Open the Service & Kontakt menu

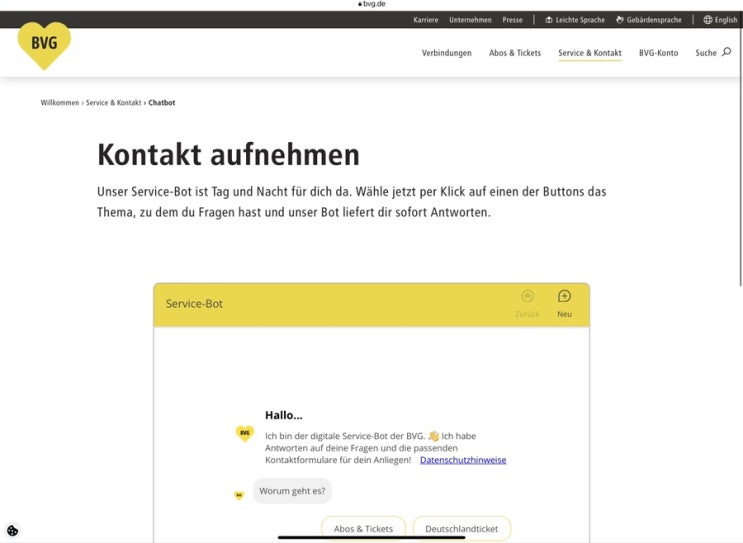pos(589,53)
